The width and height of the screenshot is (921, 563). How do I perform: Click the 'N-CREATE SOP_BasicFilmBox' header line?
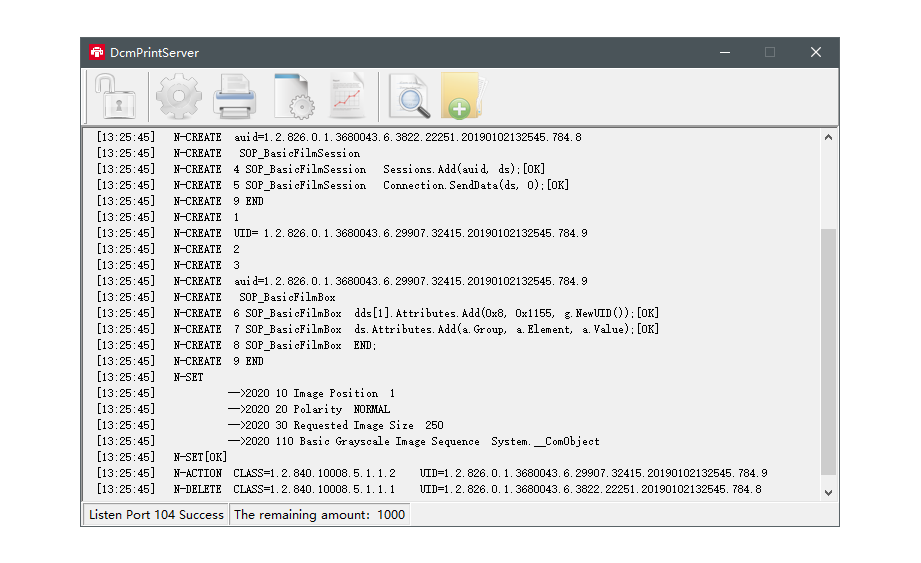pos(216,297)
